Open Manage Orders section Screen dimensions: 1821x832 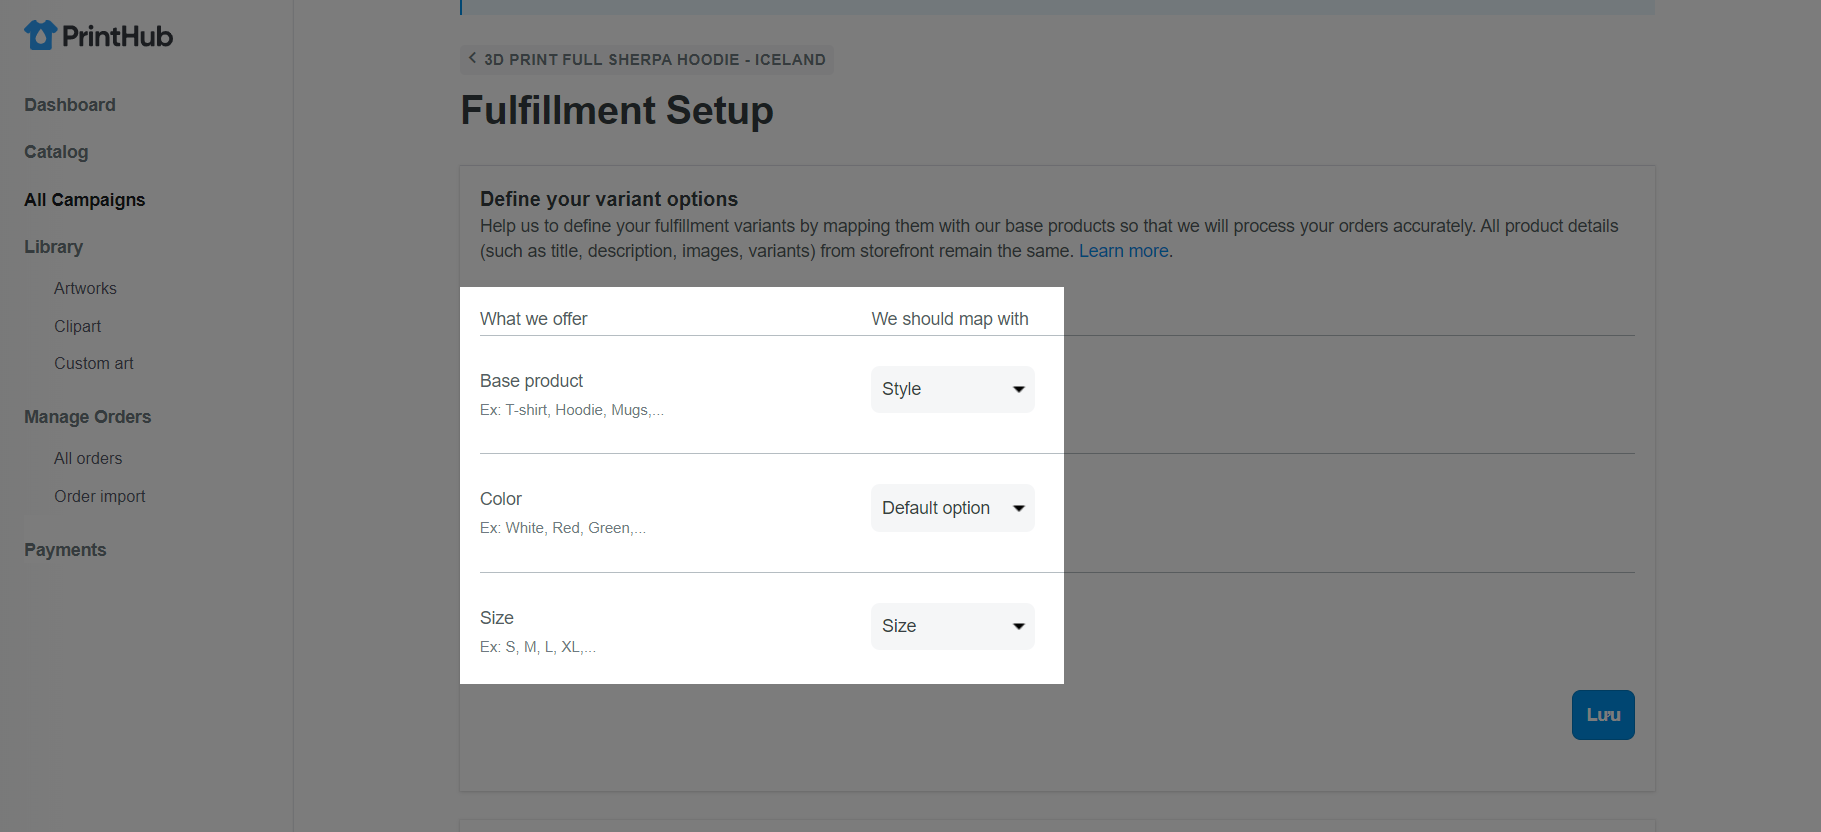click(x=88, y=417)
